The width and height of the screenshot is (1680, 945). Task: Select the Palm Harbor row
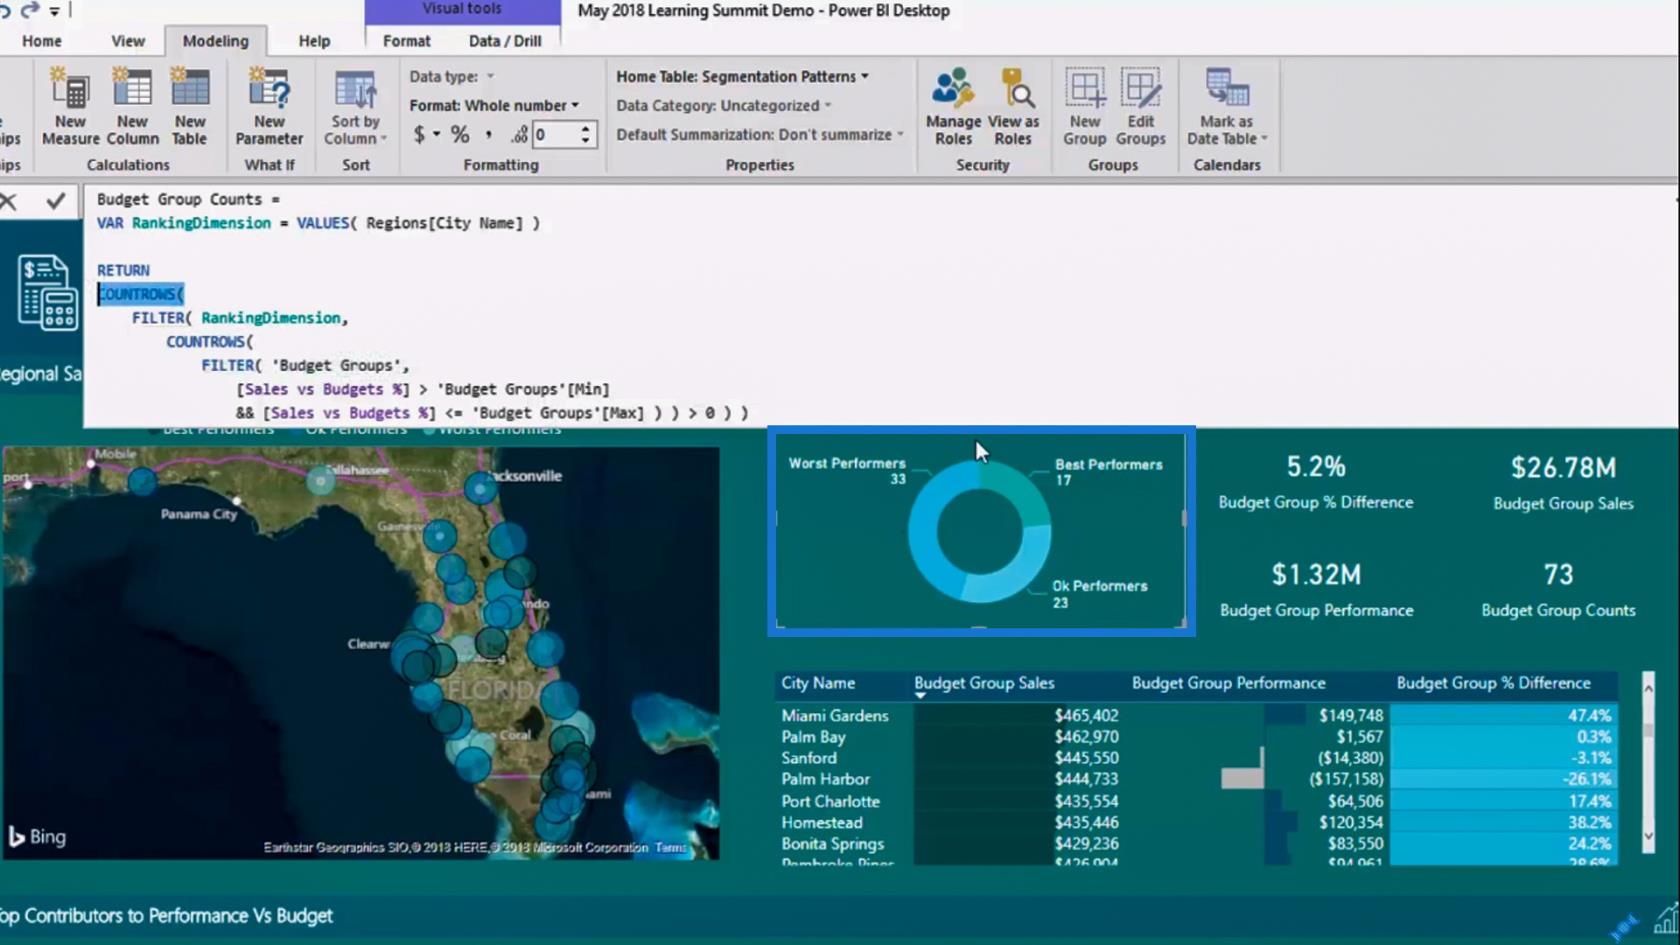pos(1196,779)
